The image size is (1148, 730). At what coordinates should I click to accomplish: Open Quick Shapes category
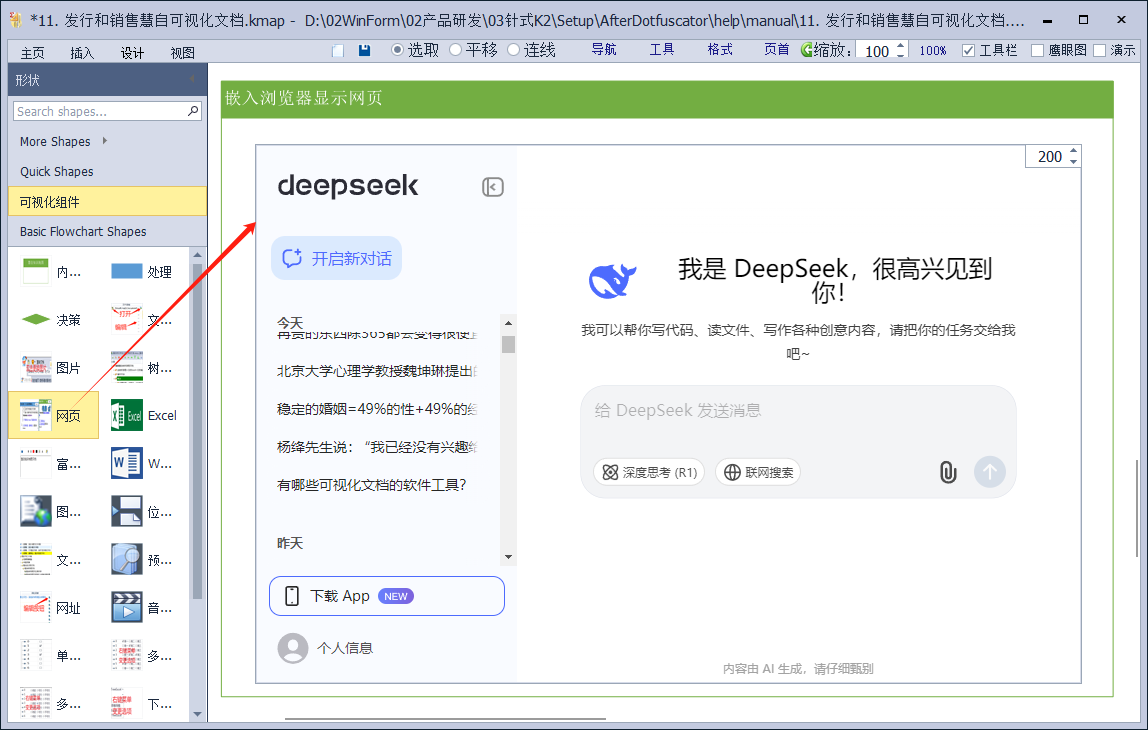coord(108,171)
